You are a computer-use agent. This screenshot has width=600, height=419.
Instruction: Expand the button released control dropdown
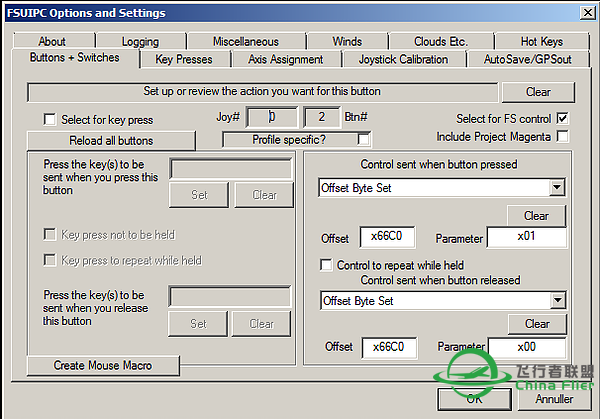[x=557, y=300]
